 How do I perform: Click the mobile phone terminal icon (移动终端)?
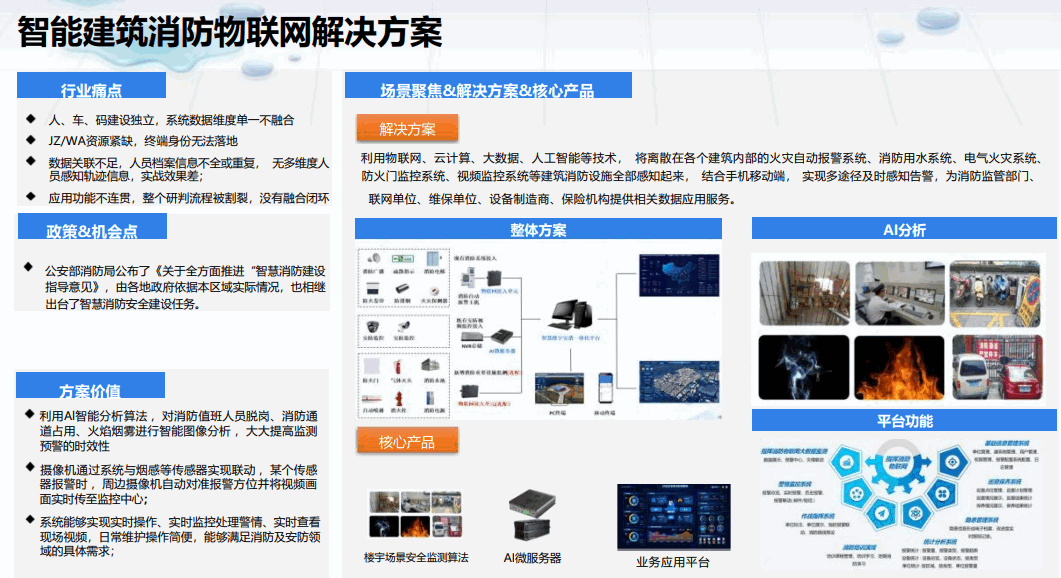[605, 388]
